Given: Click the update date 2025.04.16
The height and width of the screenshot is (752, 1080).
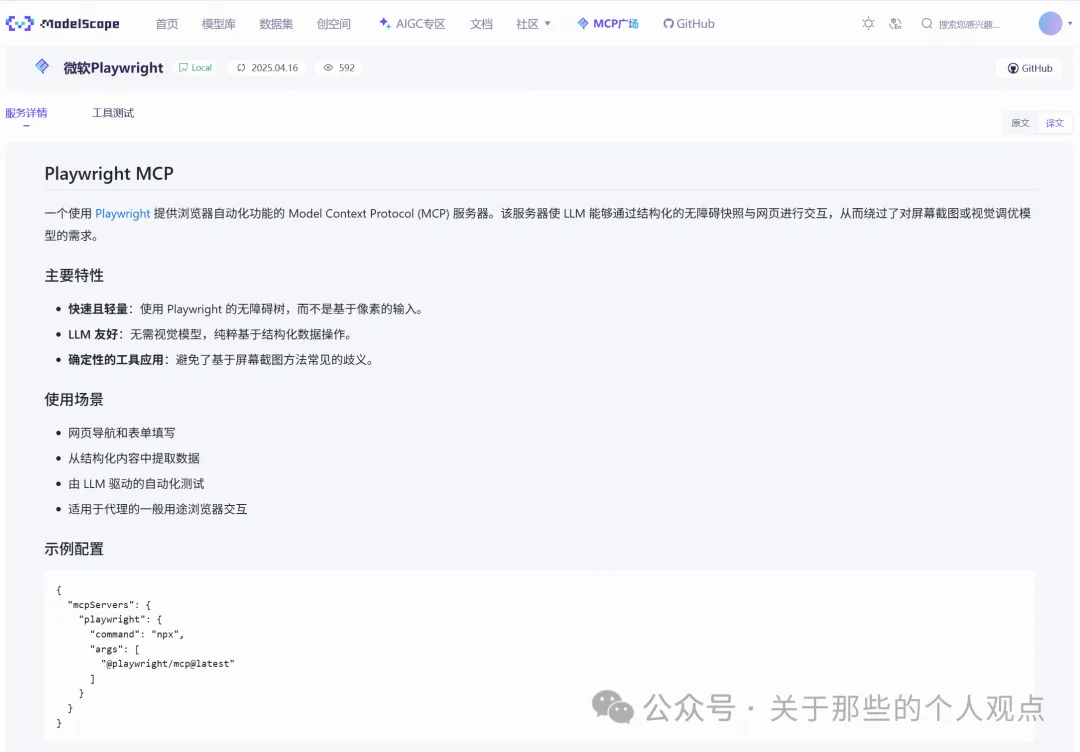Looking at the screenshot, I should click(x=268, y=67).
